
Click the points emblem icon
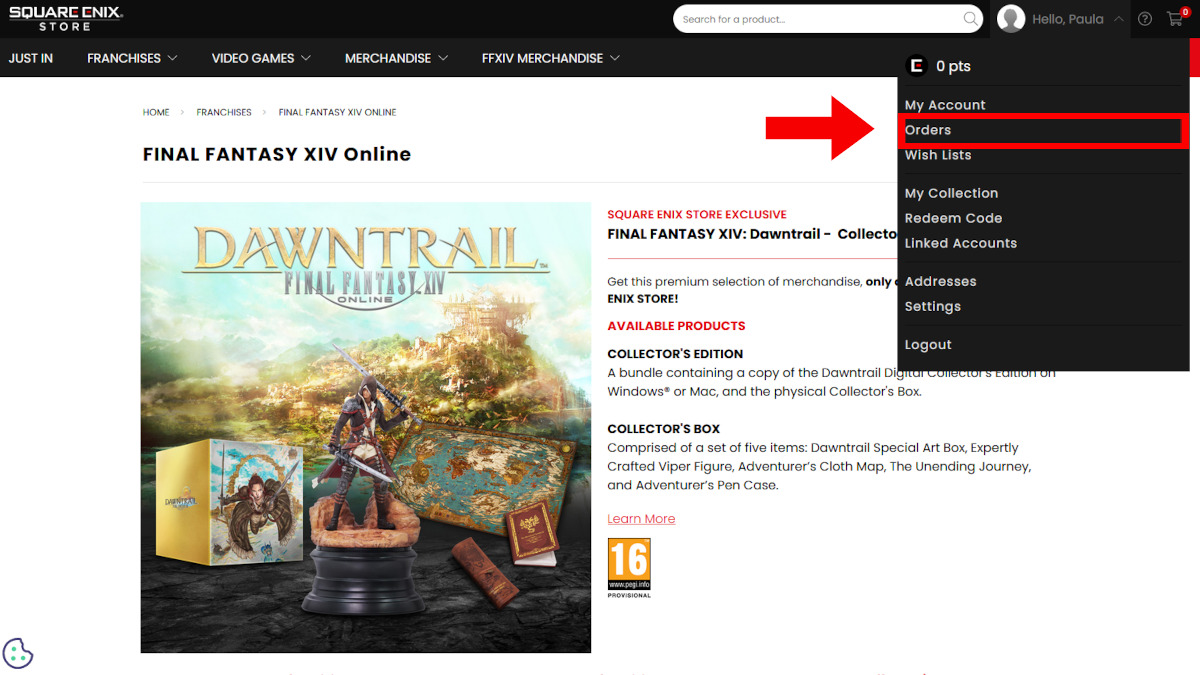point(916,66)
